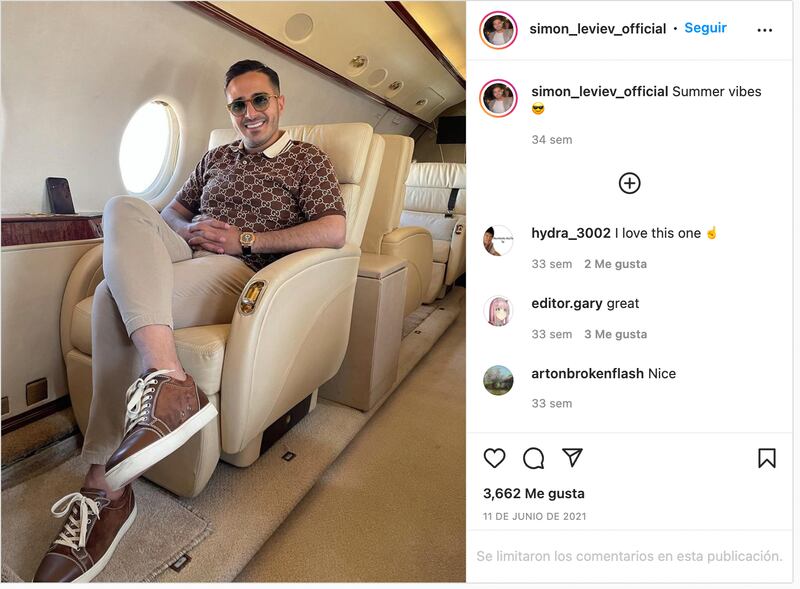Save the post with the bookmark icon
The height and width of the screenshot is (589, 800).
tap(767, 458)
